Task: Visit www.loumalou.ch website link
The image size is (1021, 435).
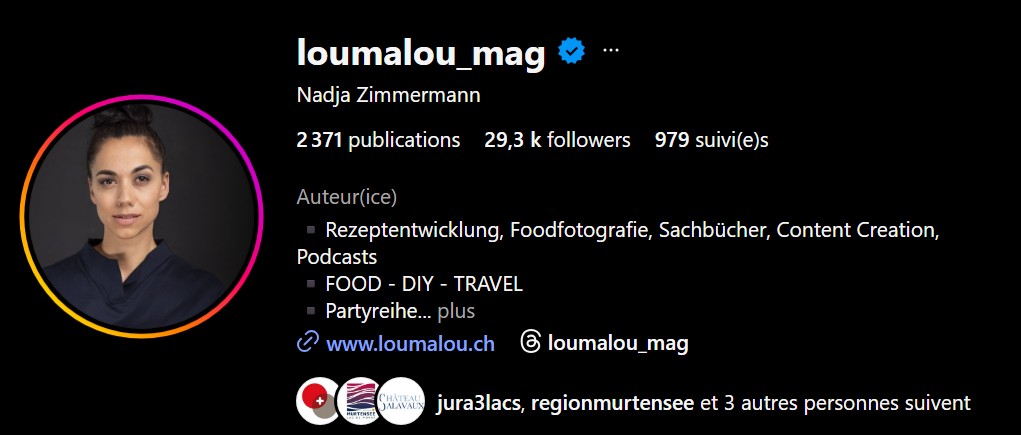Action: pyautogui.click(x=410, y=343)
